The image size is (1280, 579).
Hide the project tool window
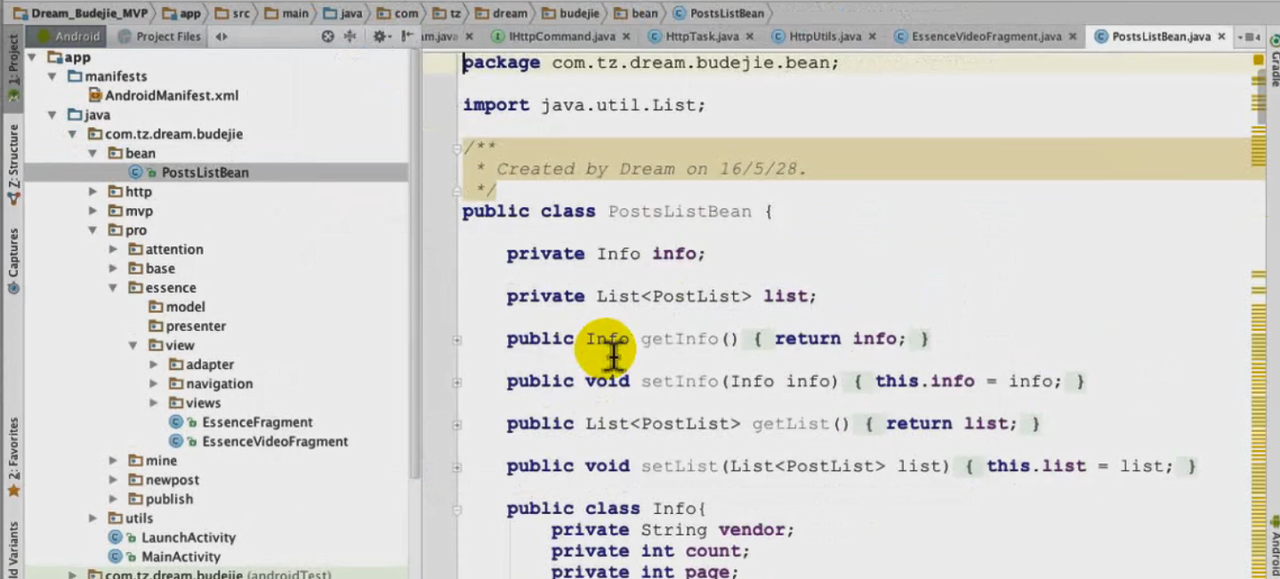tap(406, 36)
